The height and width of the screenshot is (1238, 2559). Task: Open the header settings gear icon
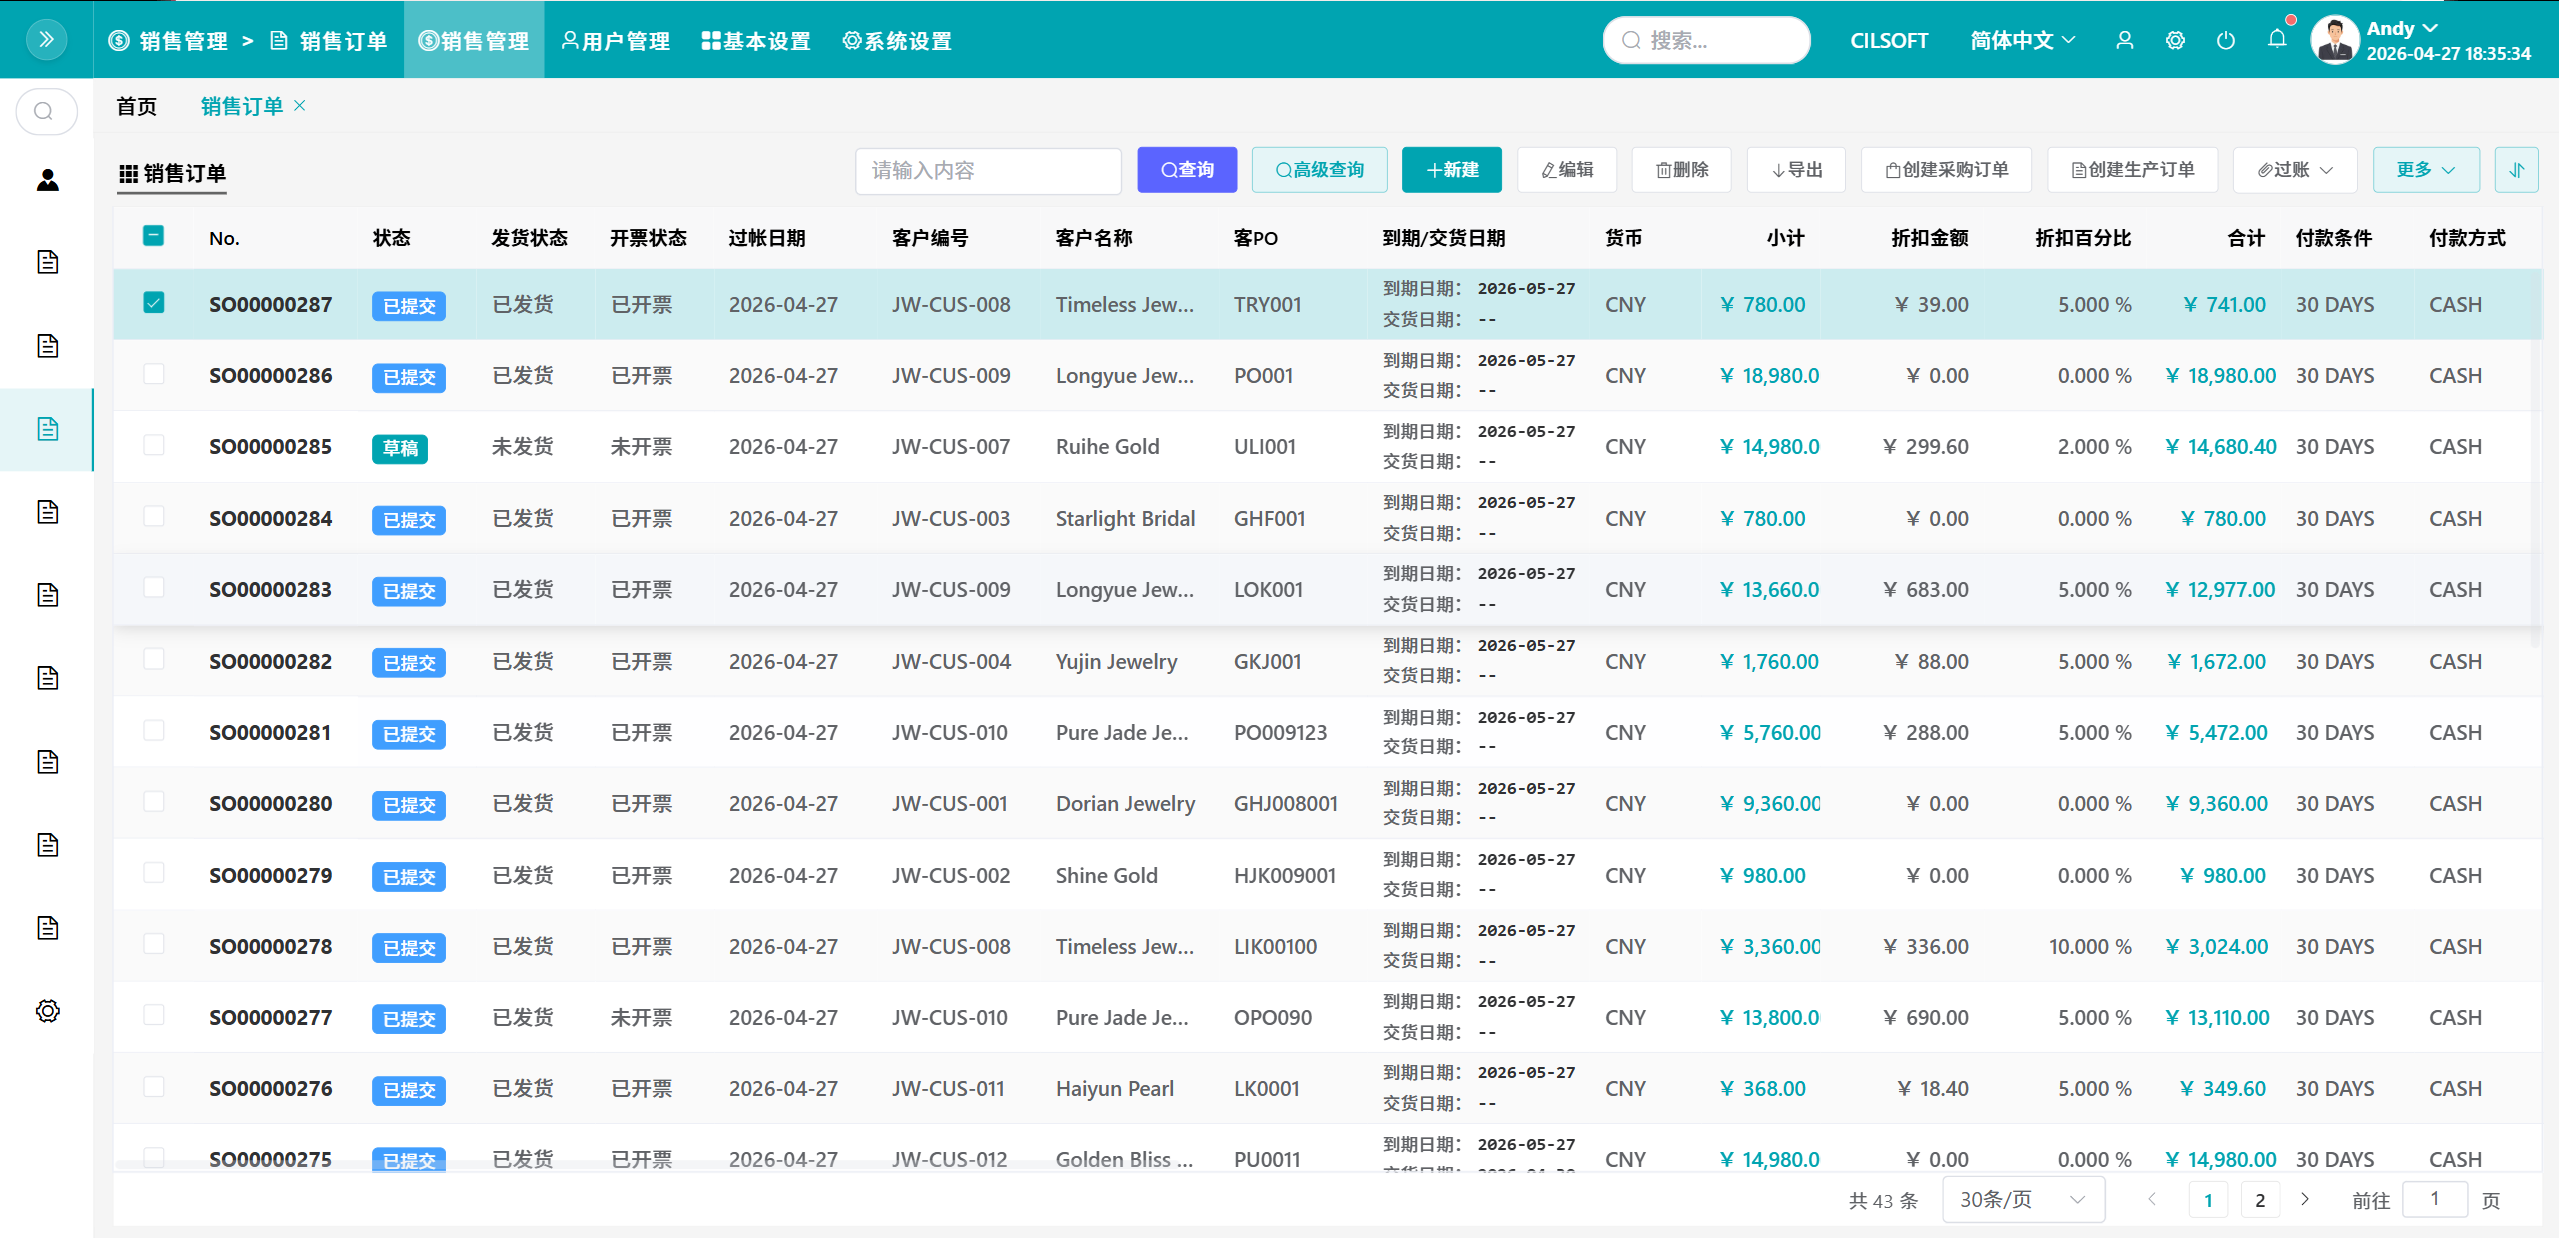(2175, 40)
